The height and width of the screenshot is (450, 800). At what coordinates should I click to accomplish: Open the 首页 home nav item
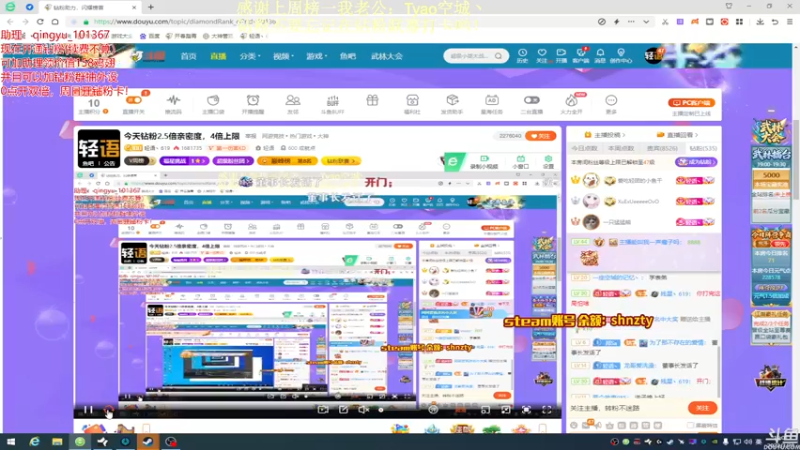tap(188, 56)
